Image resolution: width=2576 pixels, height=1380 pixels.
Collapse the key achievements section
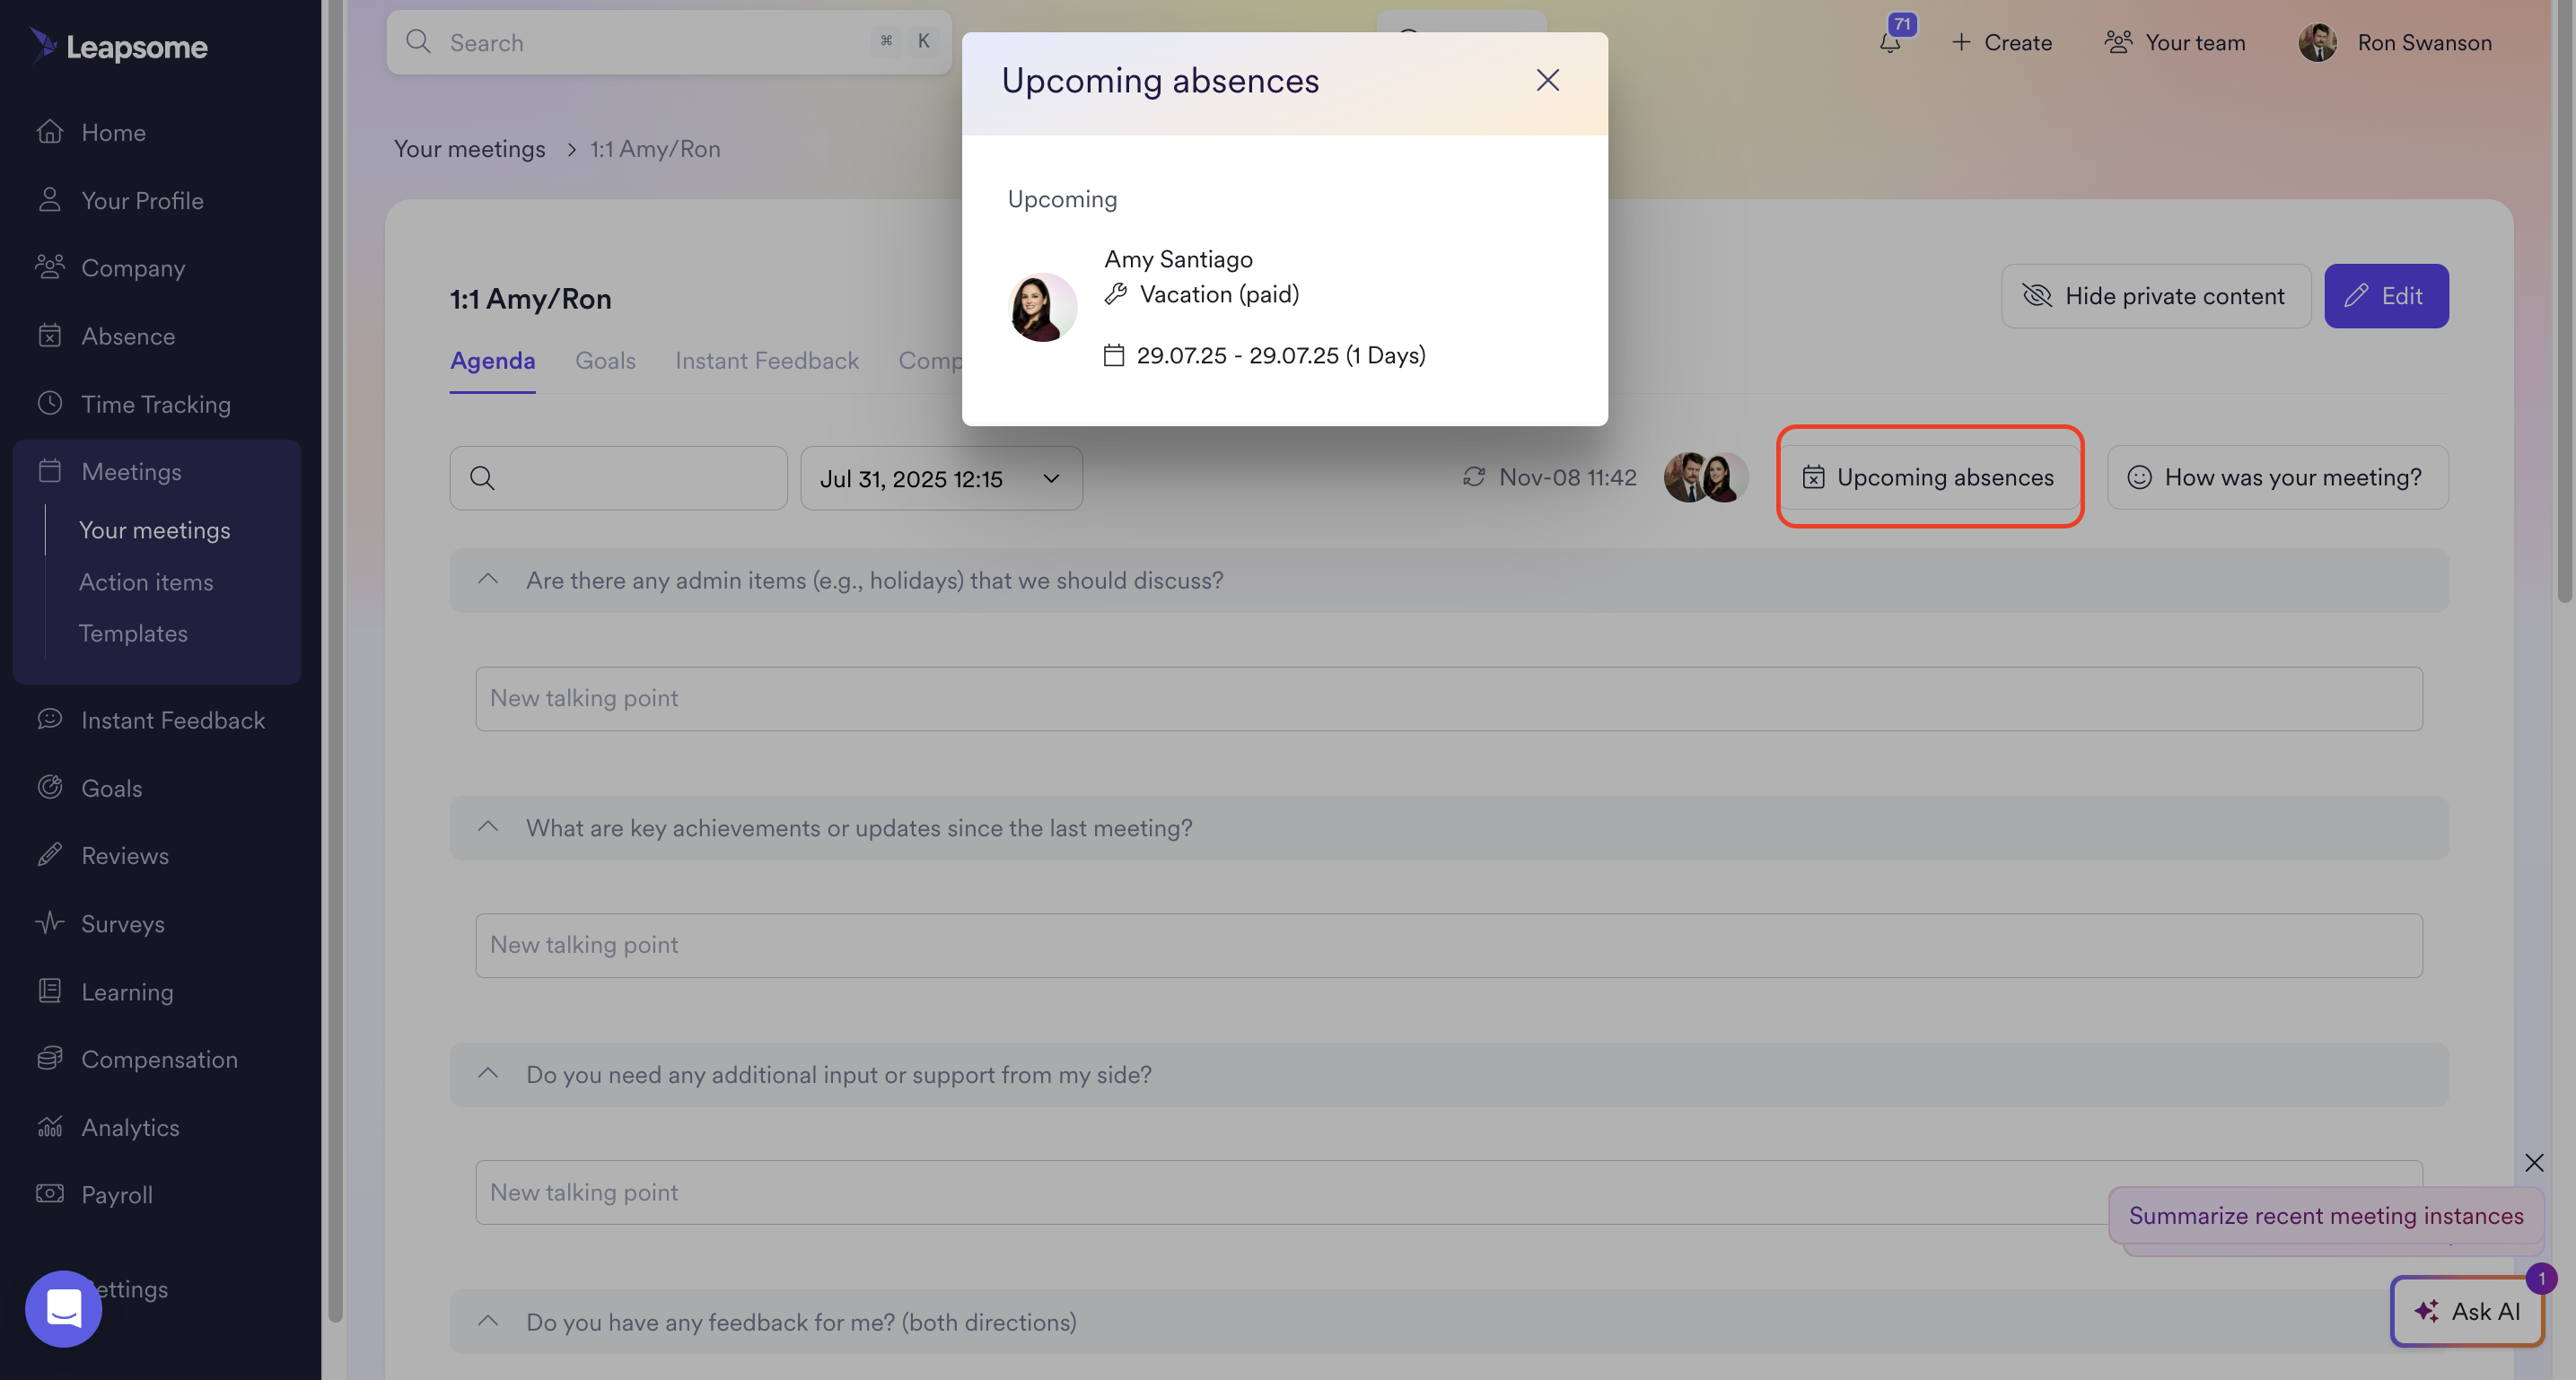pyautogui.click(x=487, y=827)
